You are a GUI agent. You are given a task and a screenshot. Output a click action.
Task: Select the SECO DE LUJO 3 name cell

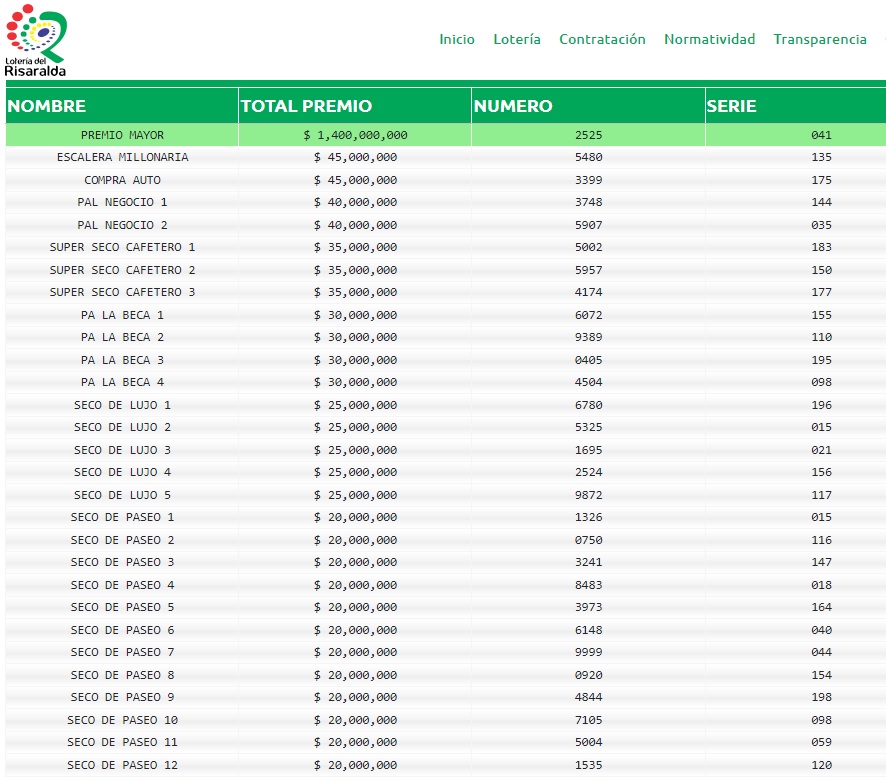[122, 450]
